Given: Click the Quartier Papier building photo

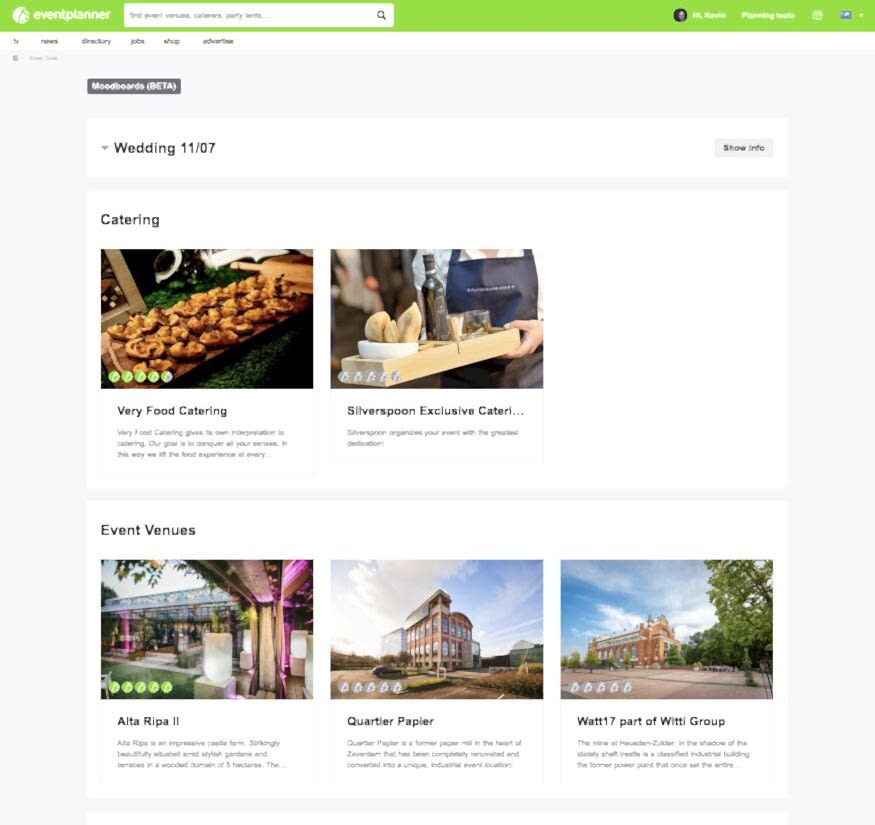Looking at the screenshot, I should coord(436,629).
